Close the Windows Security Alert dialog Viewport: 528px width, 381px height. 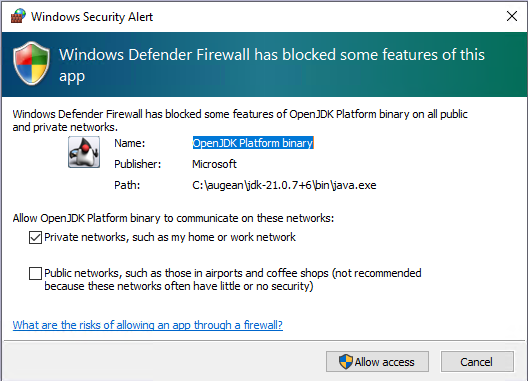(512, 16)
